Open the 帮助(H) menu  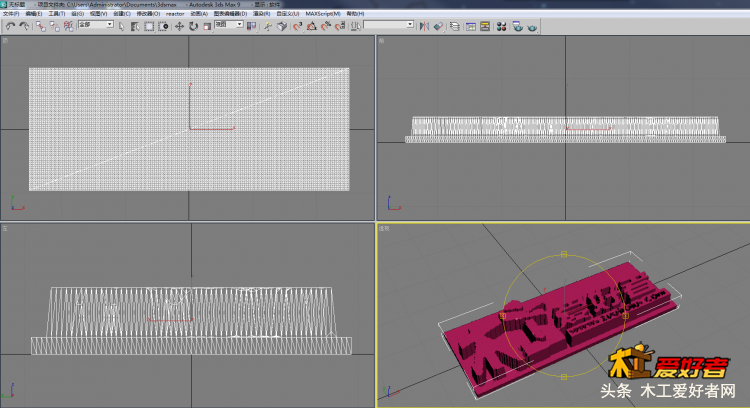[x=355, y=14]
